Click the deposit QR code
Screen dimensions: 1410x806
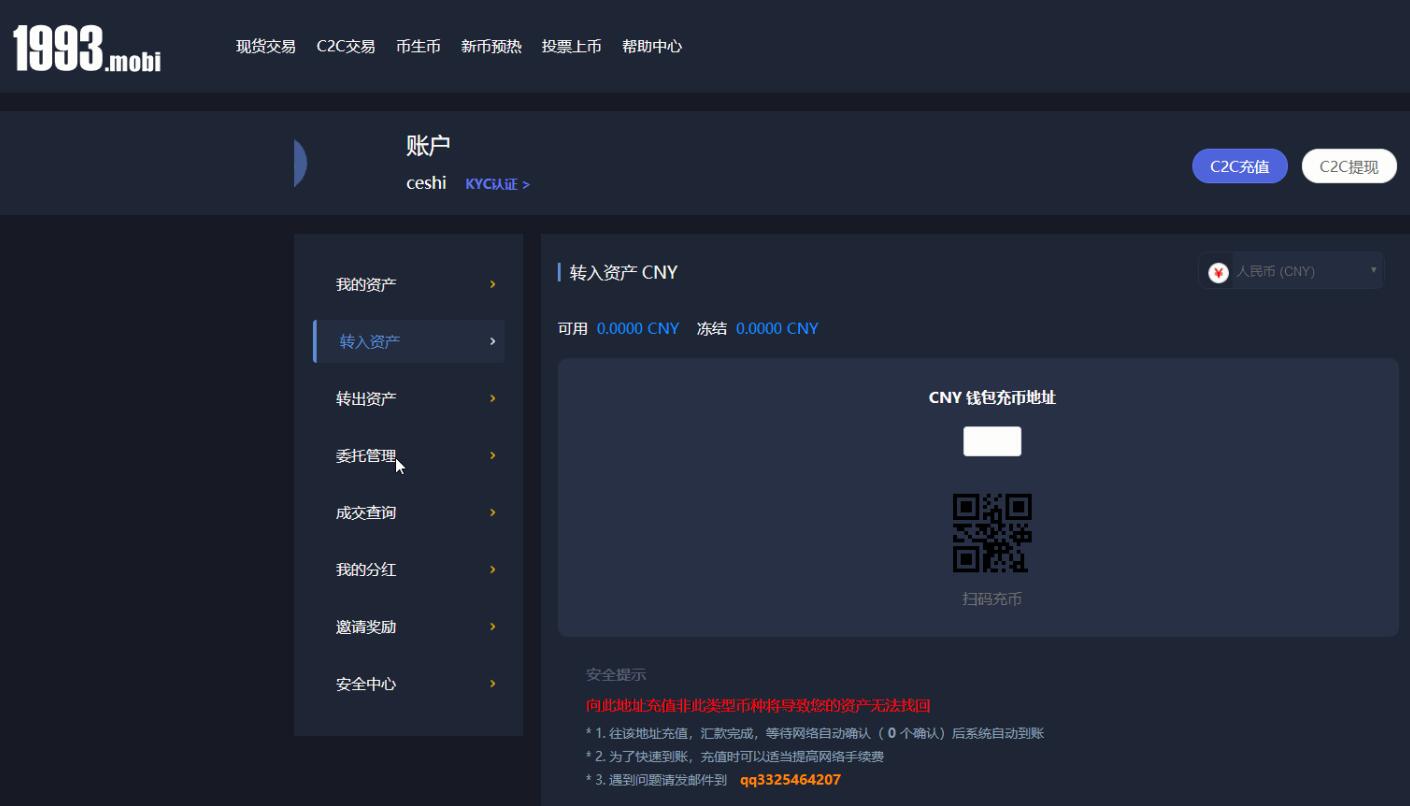(x=992, y=533)
